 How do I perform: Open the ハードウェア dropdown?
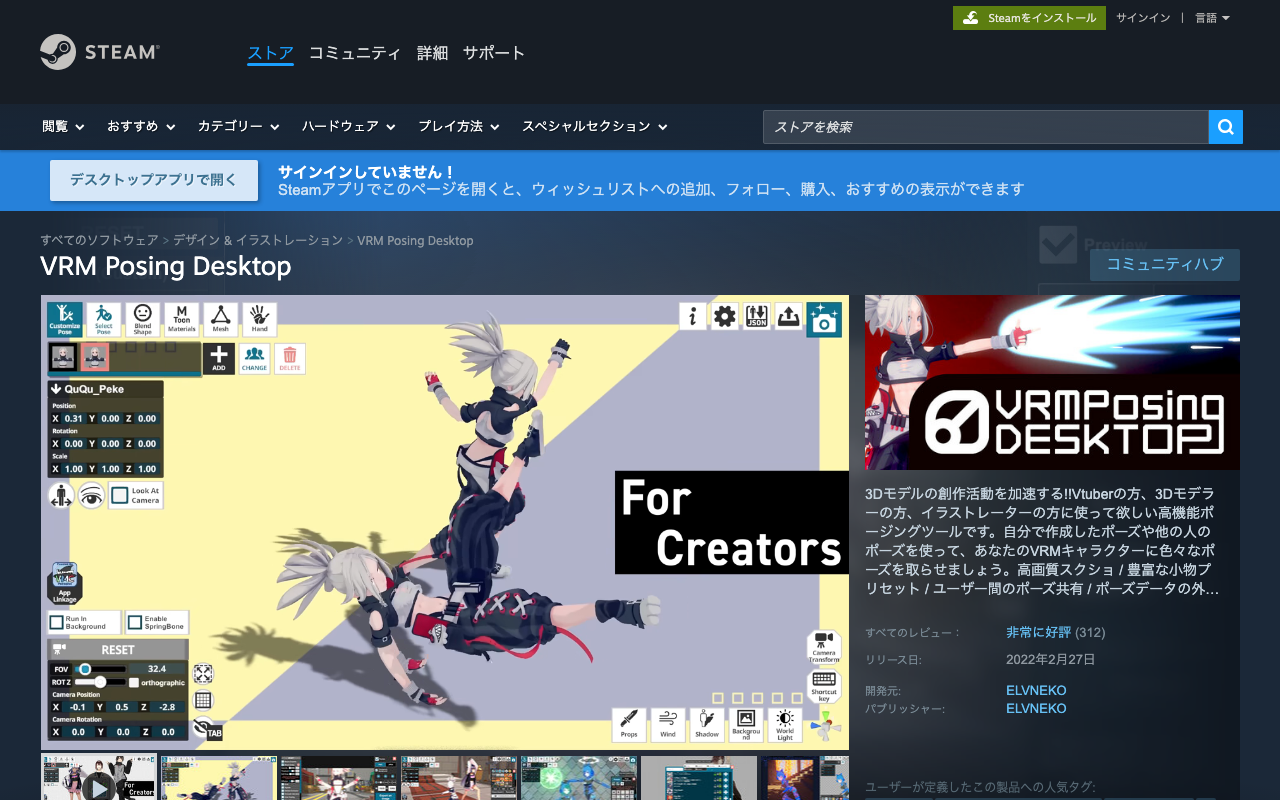click(349, 127)
